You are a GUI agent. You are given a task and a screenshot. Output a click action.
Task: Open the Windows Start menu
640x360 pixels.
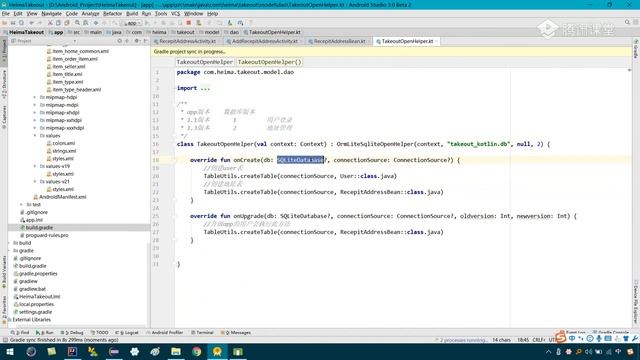[x=10, y=351]
